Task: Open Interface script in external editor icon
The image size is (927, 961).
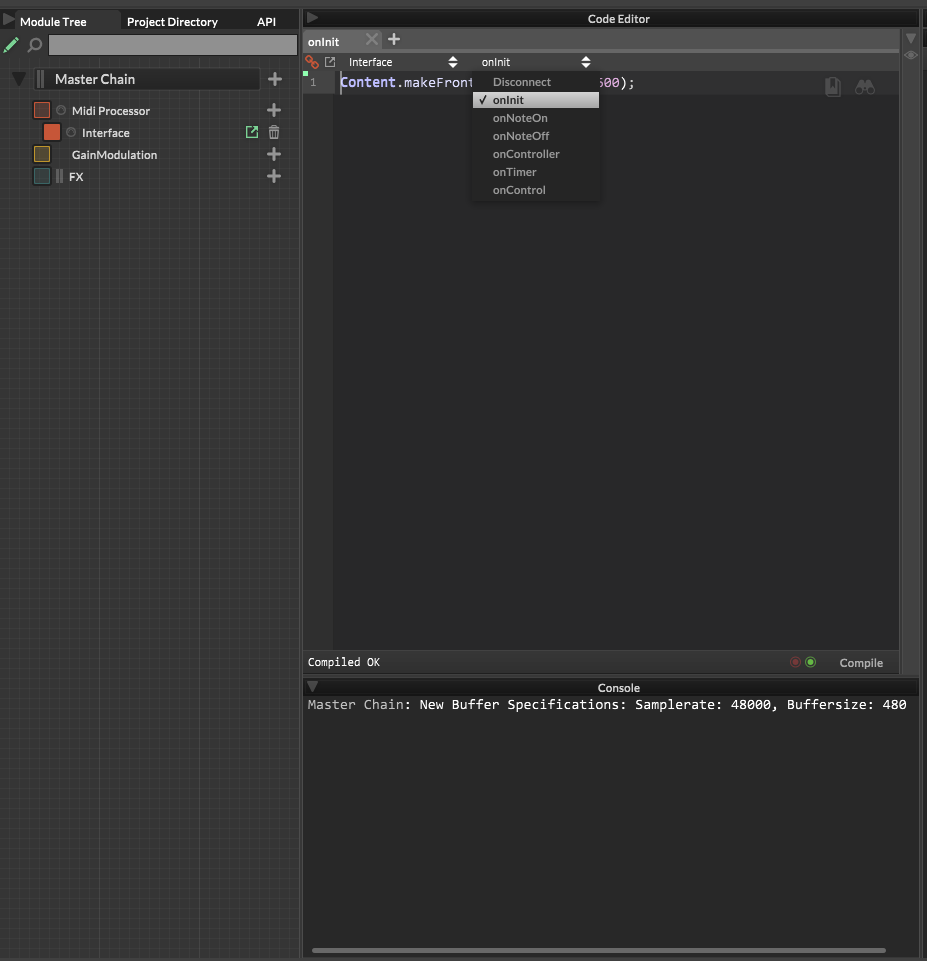Action: (252, 132)
